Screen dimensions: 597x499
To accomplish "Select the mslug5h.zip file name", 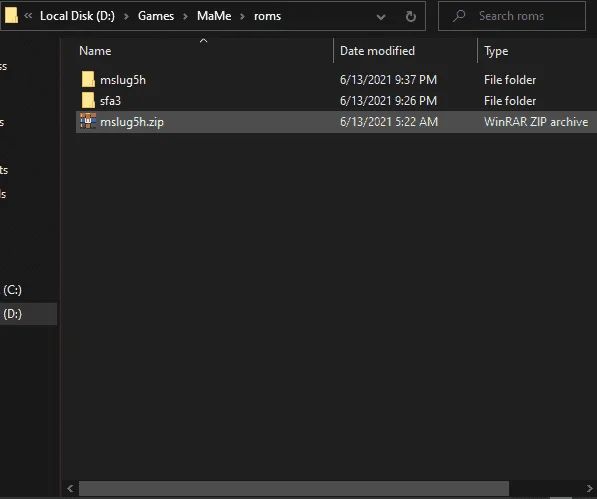I will [x=132, y=122].
